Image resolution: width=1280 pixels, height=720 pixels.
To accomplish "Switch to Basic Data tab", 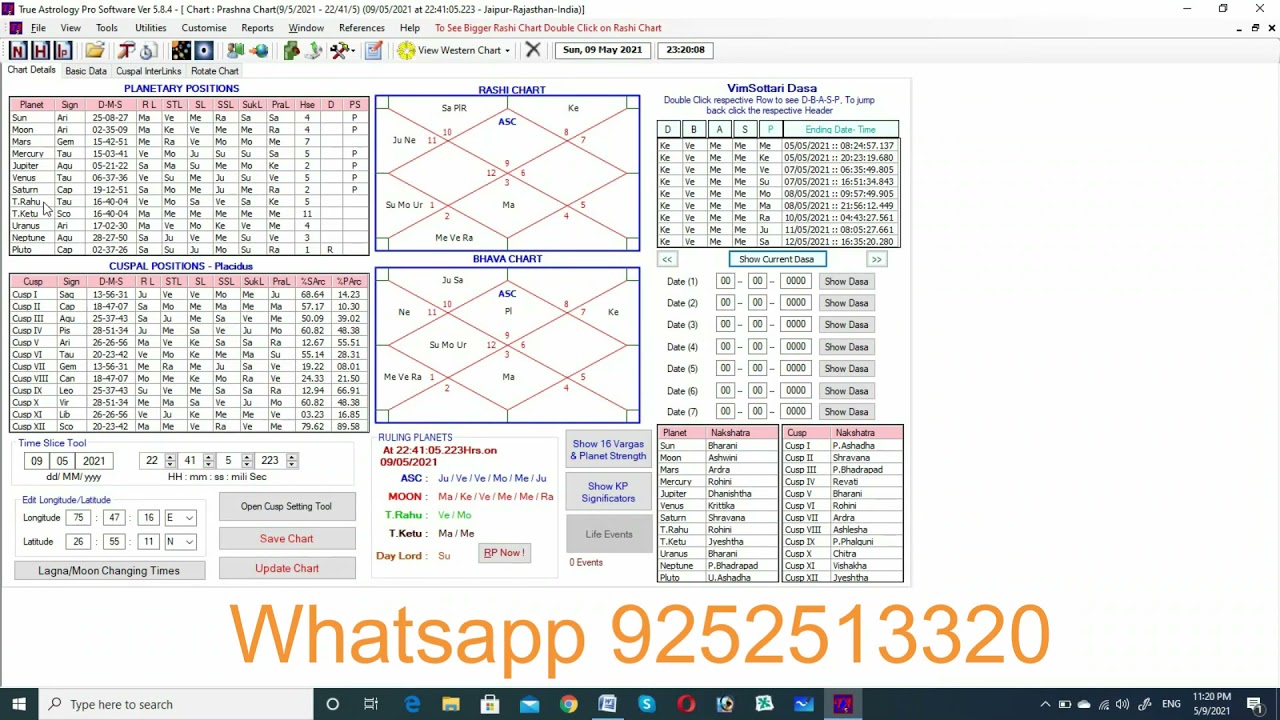I will pyautogui.click(x=86, y=71).
